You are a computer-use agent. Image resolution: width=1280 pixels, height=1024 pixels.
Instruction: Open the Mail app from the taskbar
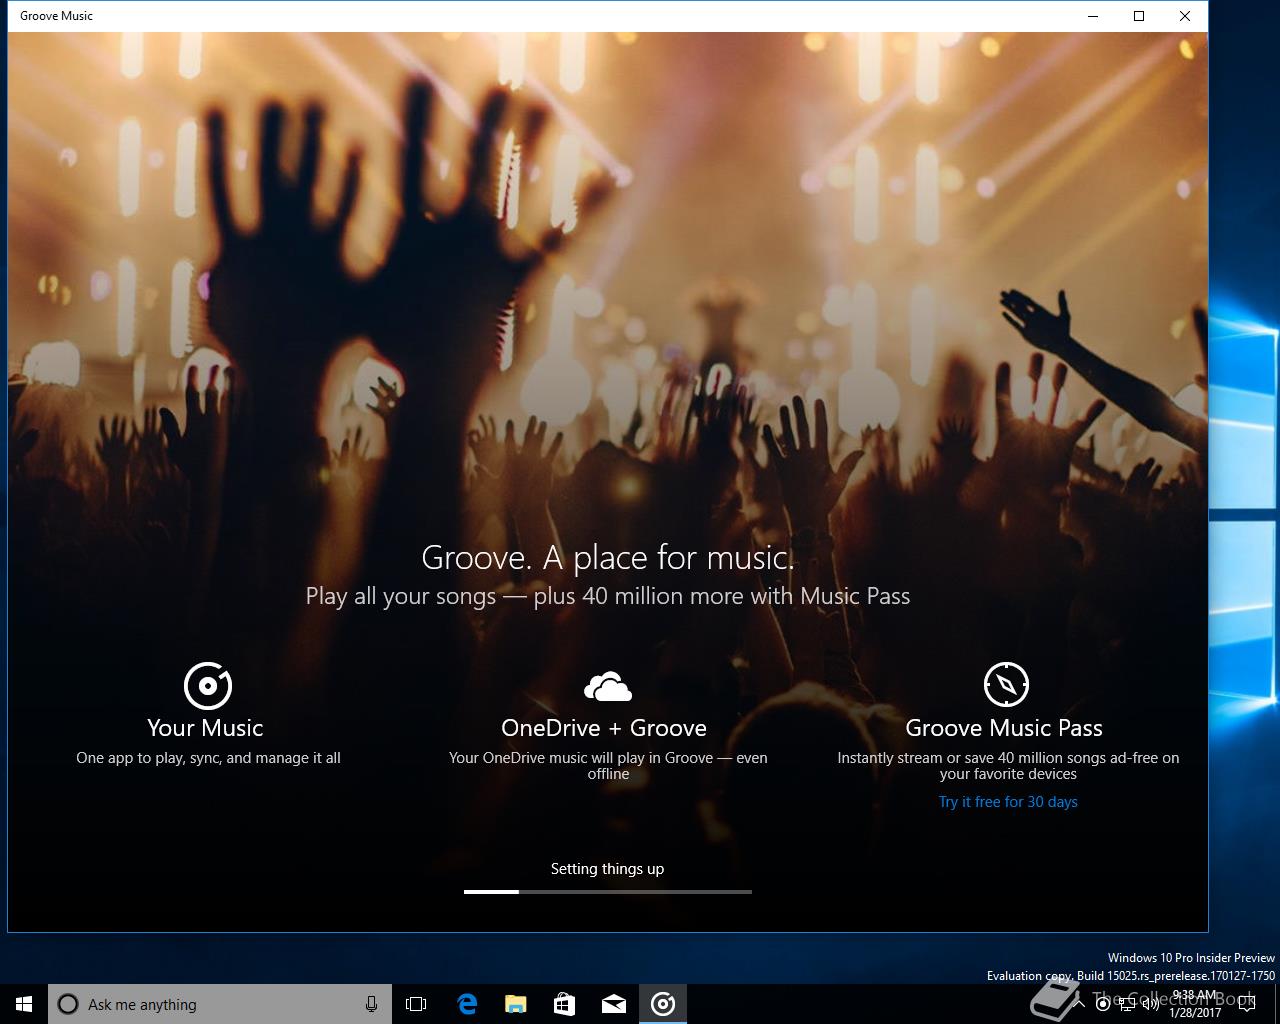click(x=613, y=1004)
